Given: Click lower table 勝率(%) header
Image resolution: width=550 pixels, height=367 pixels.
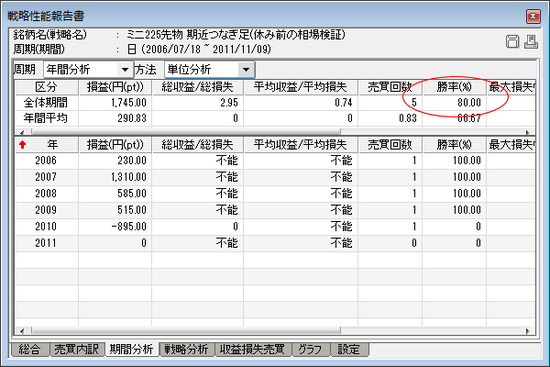Looking at the screenshot, I should coord(454,145).
